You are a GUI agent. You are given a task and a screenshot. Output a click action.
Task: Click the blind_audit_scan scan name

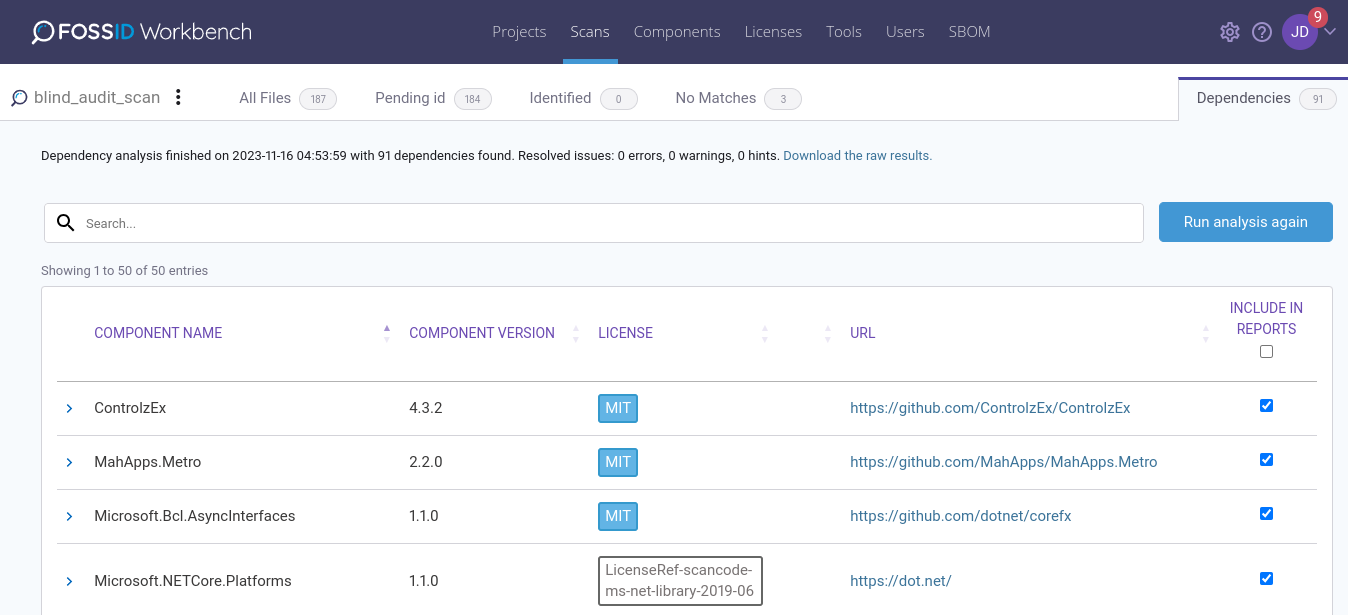click(x=97, y=98)
